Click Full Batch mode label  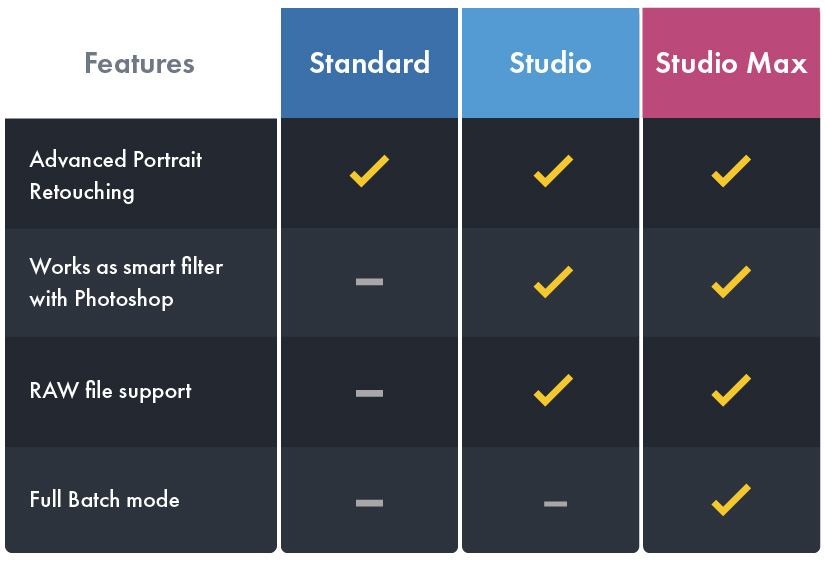104,499
